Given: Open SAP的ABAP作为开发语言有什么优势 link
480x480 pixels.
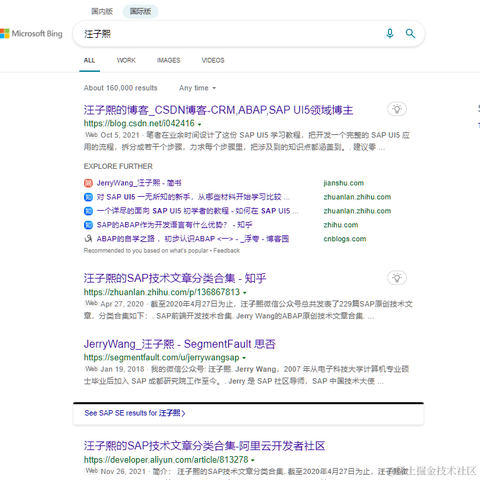Looking at the screenshot, I should tap(174, 225).
